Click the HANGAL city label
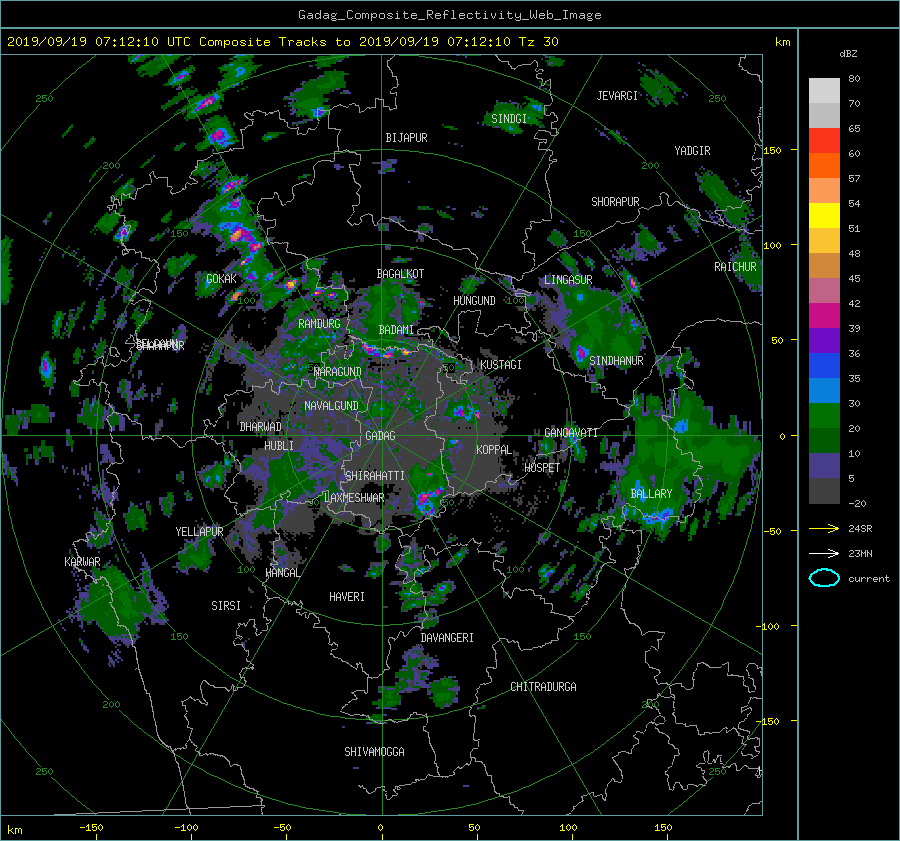Screen dimensions: 900x841 point(282,573)
